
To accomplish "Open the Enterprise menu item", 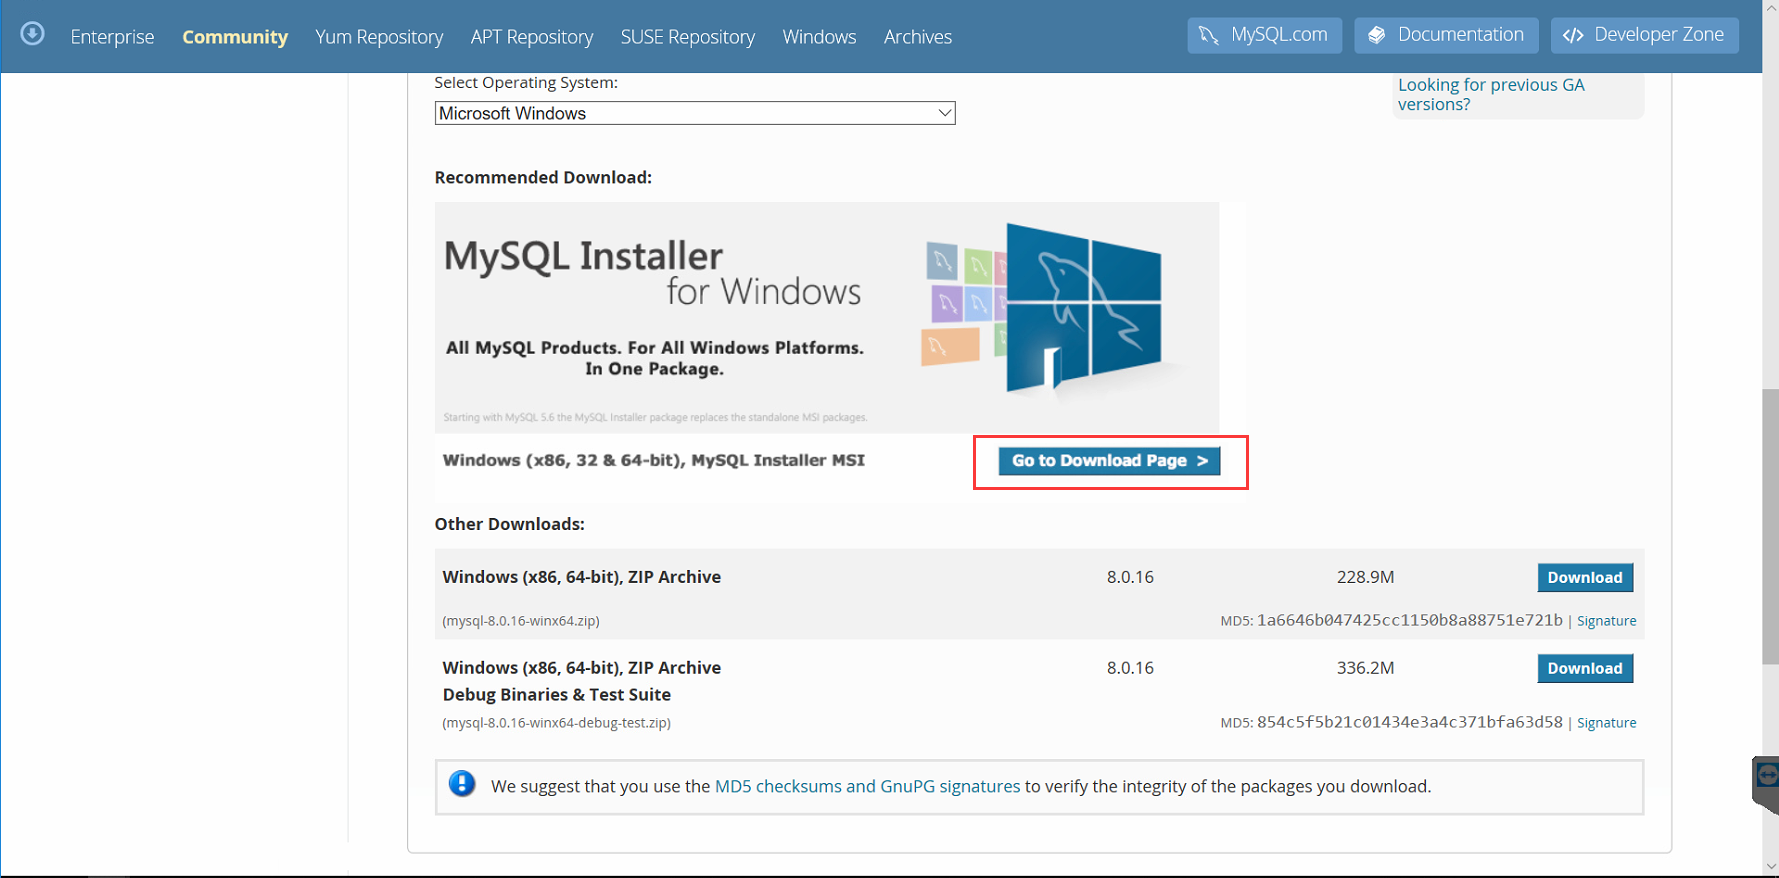I will click(112, 37).
